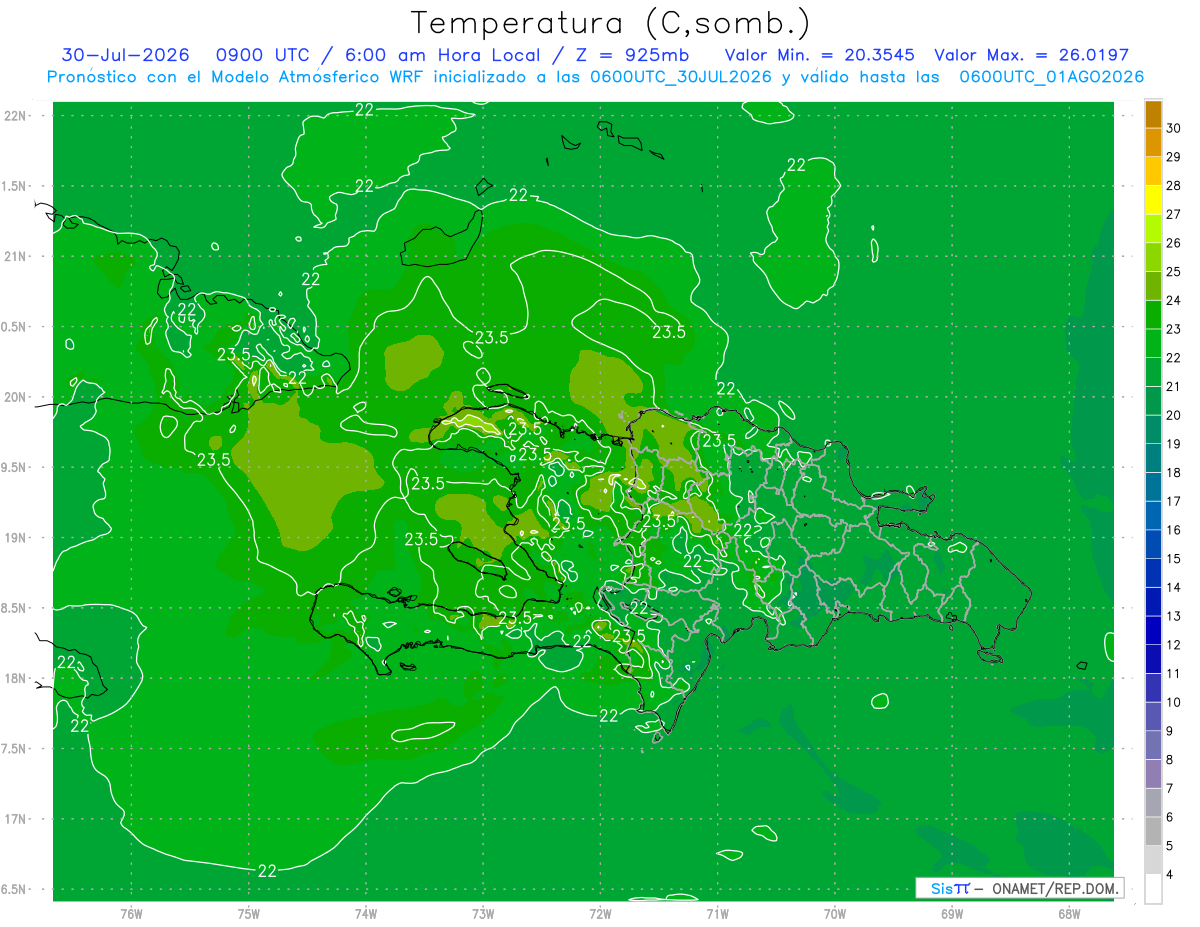
Task: Click the "27" color scale label
Action: (x=1176, y=214)
